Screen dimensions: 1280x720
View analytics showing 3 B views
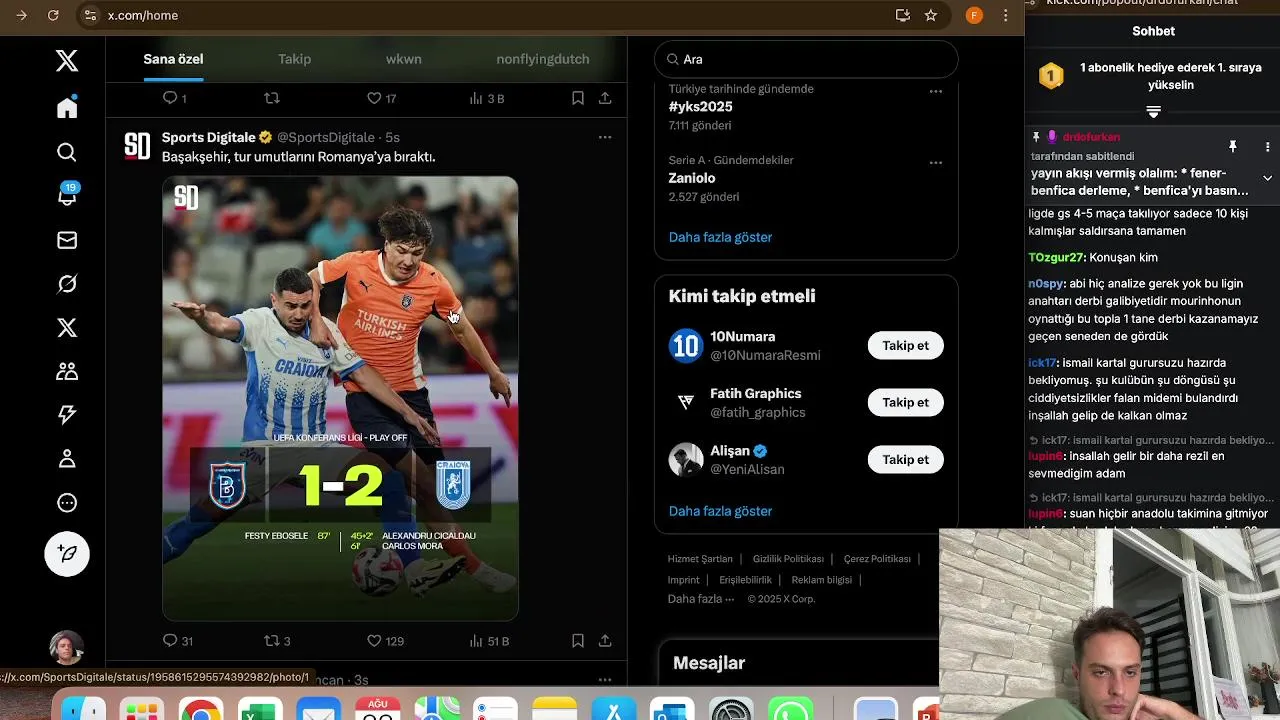(487, 98)
